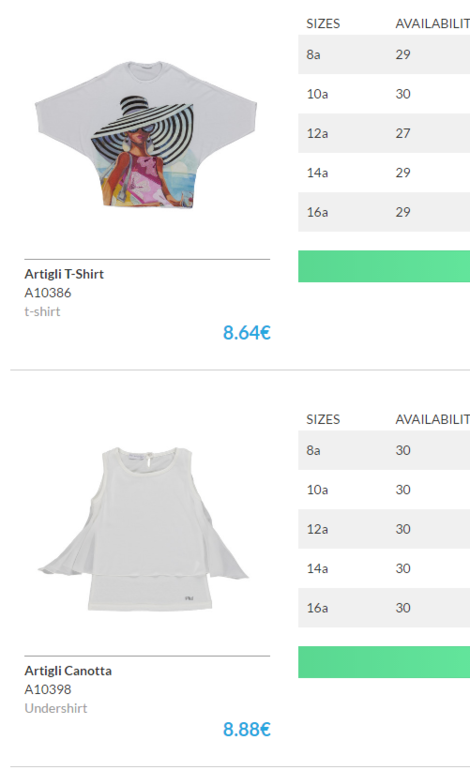The image size is (470, 770).
Task: Select size 8a row for T-Shirt
Action: 384,55
